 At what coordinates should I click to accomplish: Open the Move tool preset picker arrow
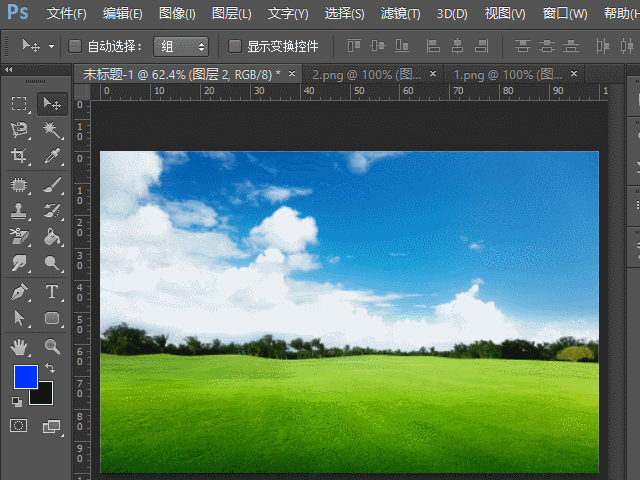[x=51, y=47]
